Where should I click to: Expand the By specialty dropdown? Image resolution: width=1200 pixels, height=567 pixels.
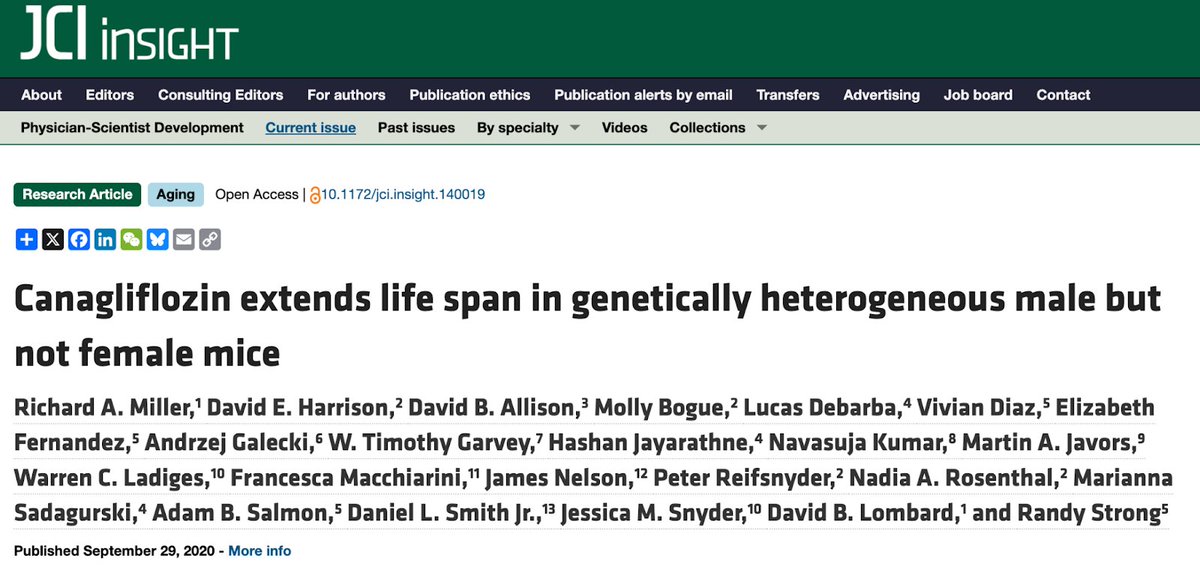click(x=528, y=127)
